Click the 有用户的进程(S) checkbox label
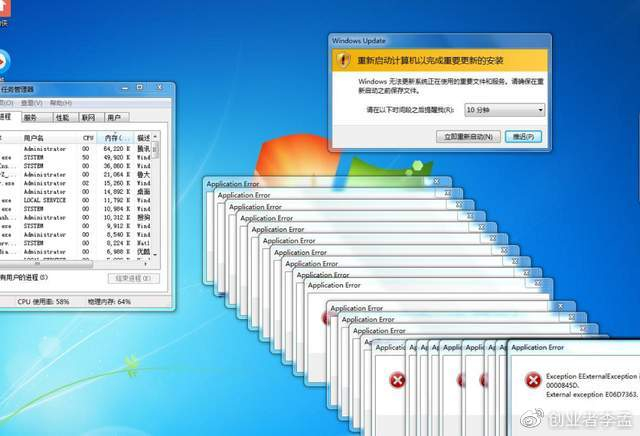Screen dimensions: 640x436 (x=24, y=278)
